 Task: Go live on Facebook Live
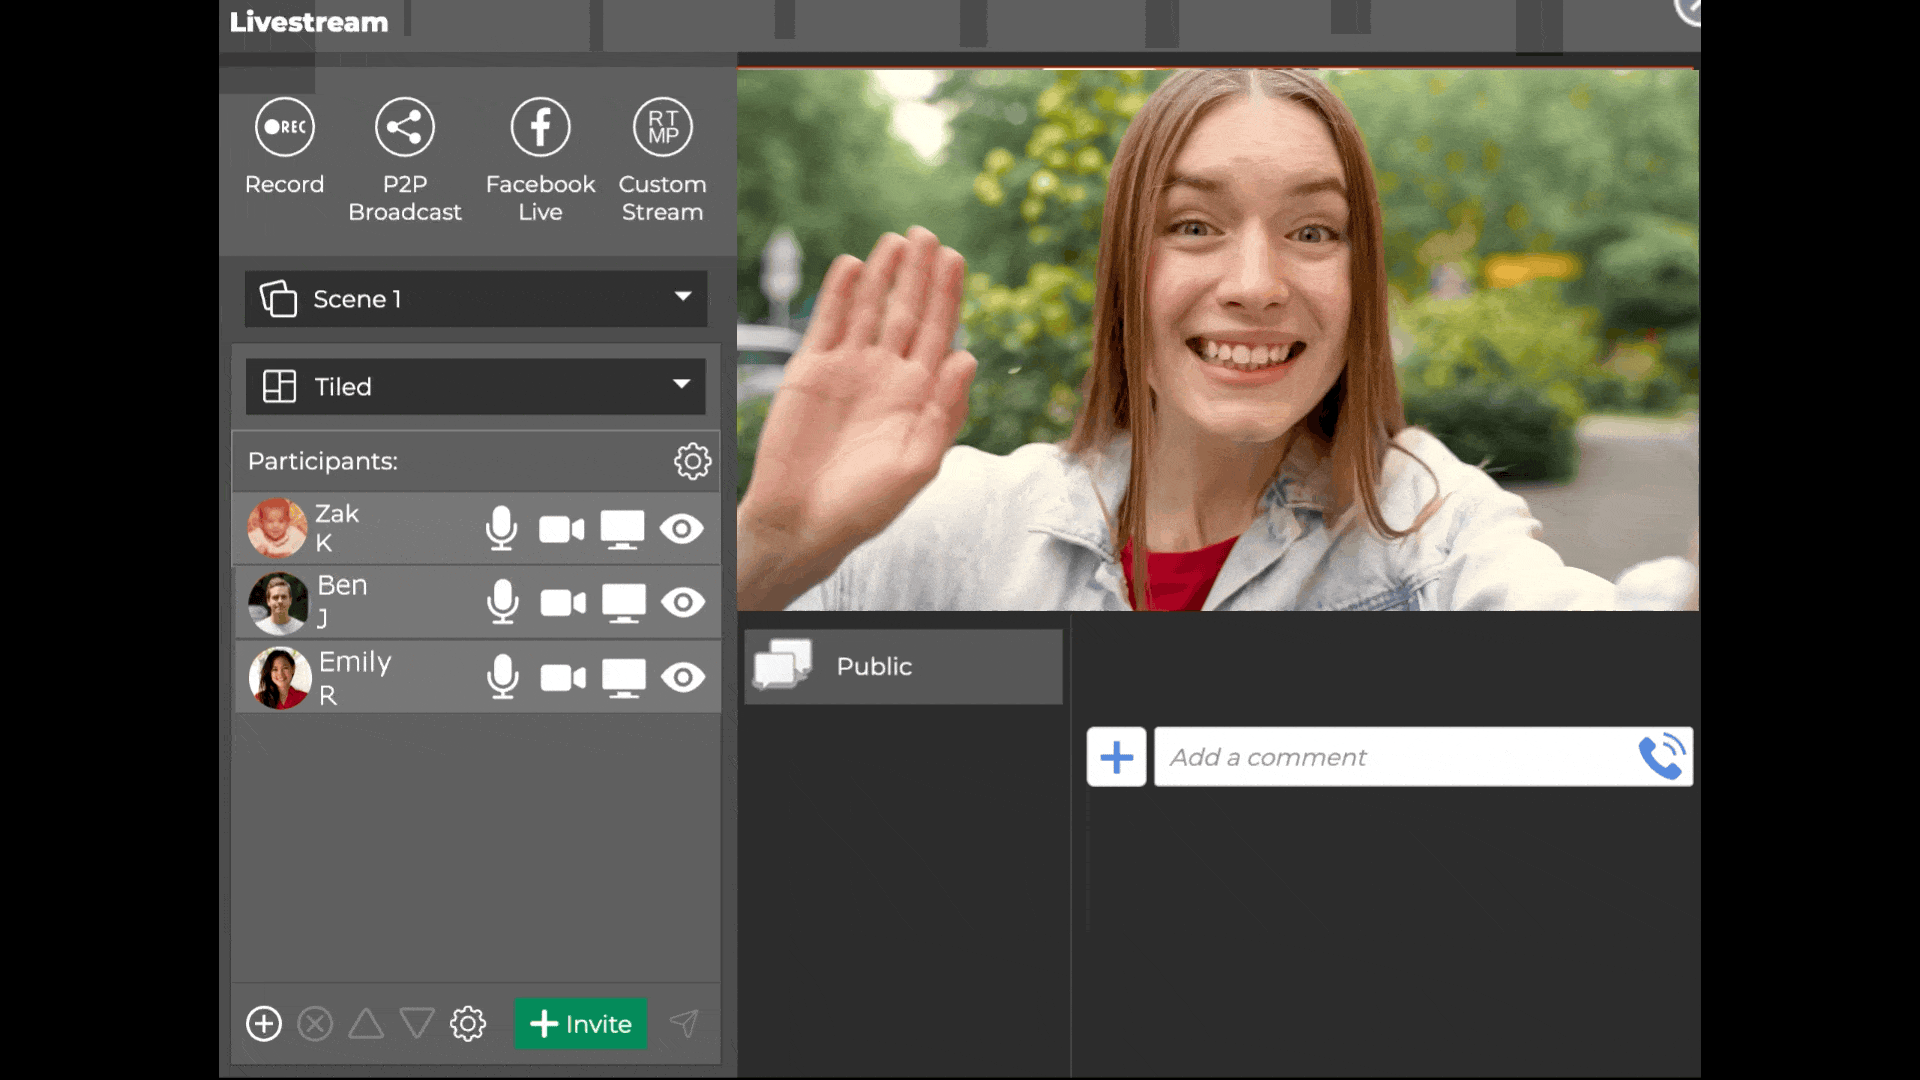[x=540, y=127]
